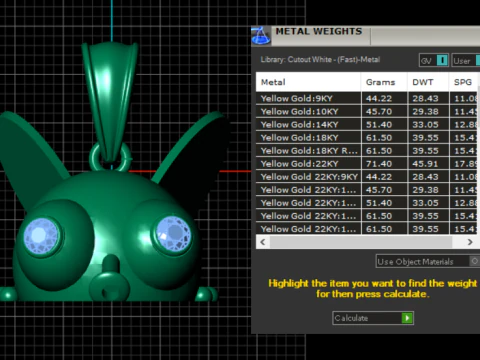The height and width of the screenshot is (360, 480).
Task: Click the left arrow of horizontal scrollbar
Action: tap(263, 242)
